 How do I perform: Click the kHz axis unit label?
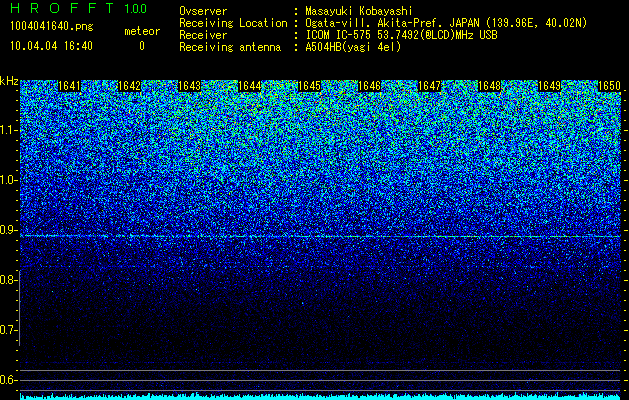coord(9,81)
